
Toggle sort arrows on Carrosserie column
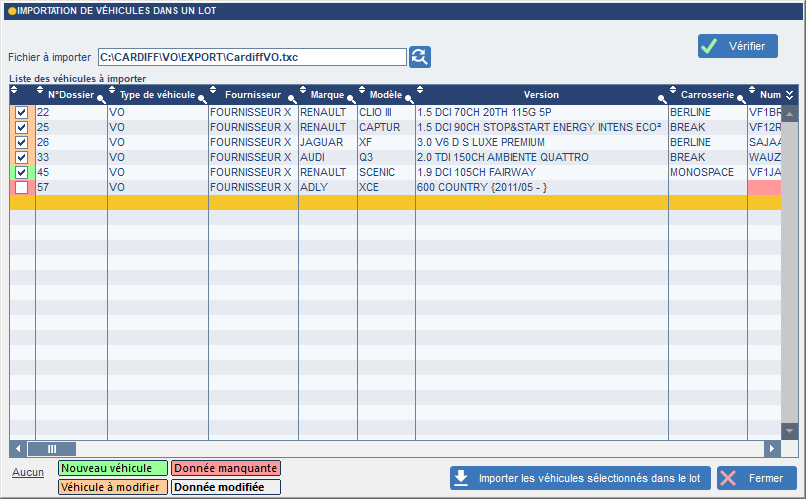[x=673, y=90]
